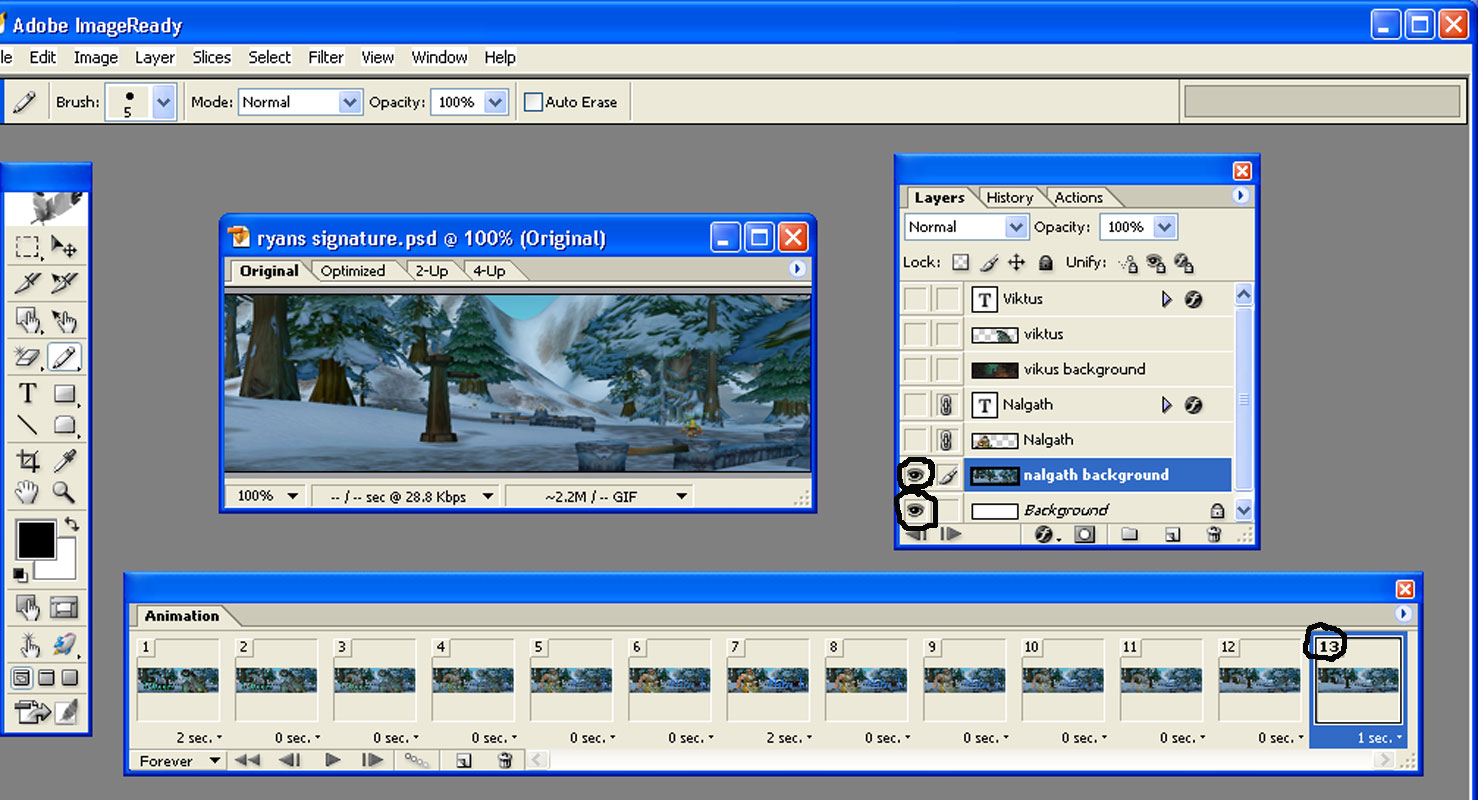Toggle slices visibility in toolbox
The image size is (1478, 800).
point(64,607)
